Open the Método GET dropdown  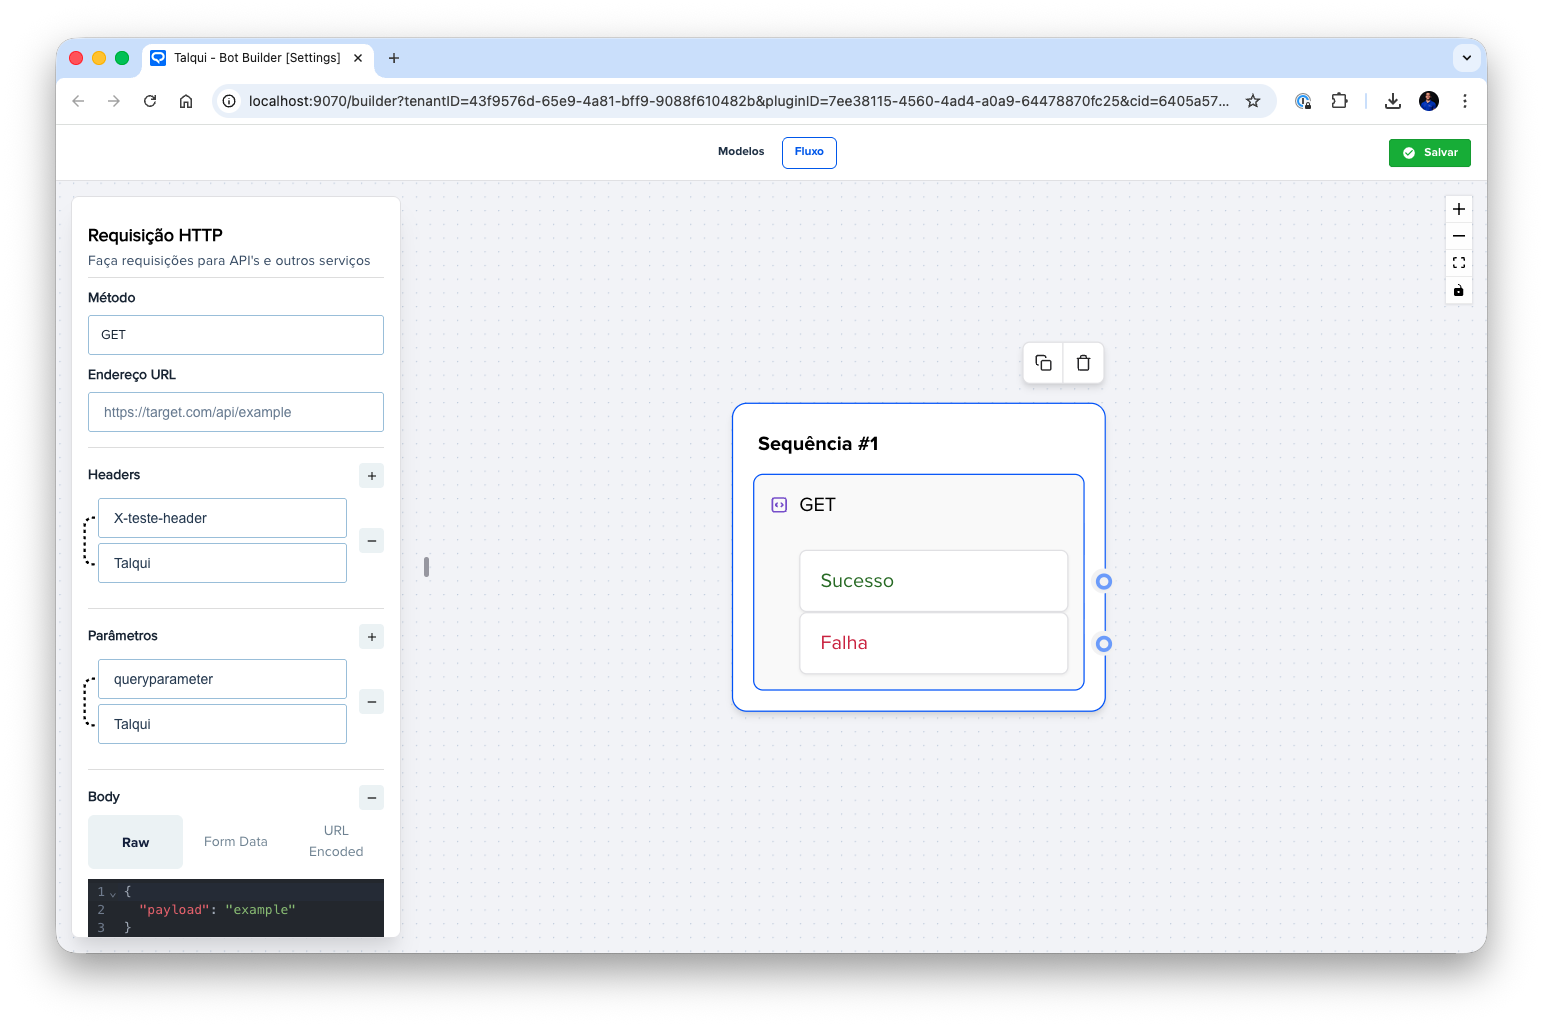tap(236, 335)
